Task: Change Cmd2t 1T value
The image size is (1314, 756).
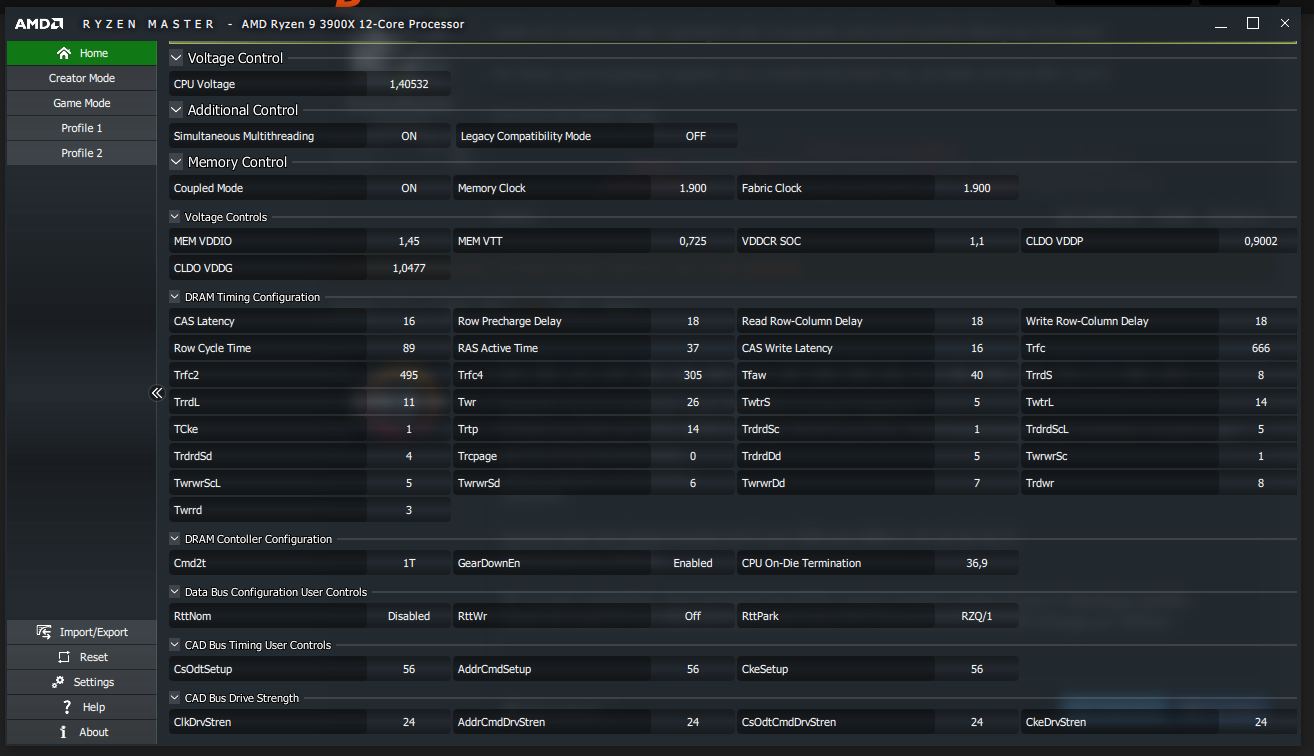Action: 409,563
